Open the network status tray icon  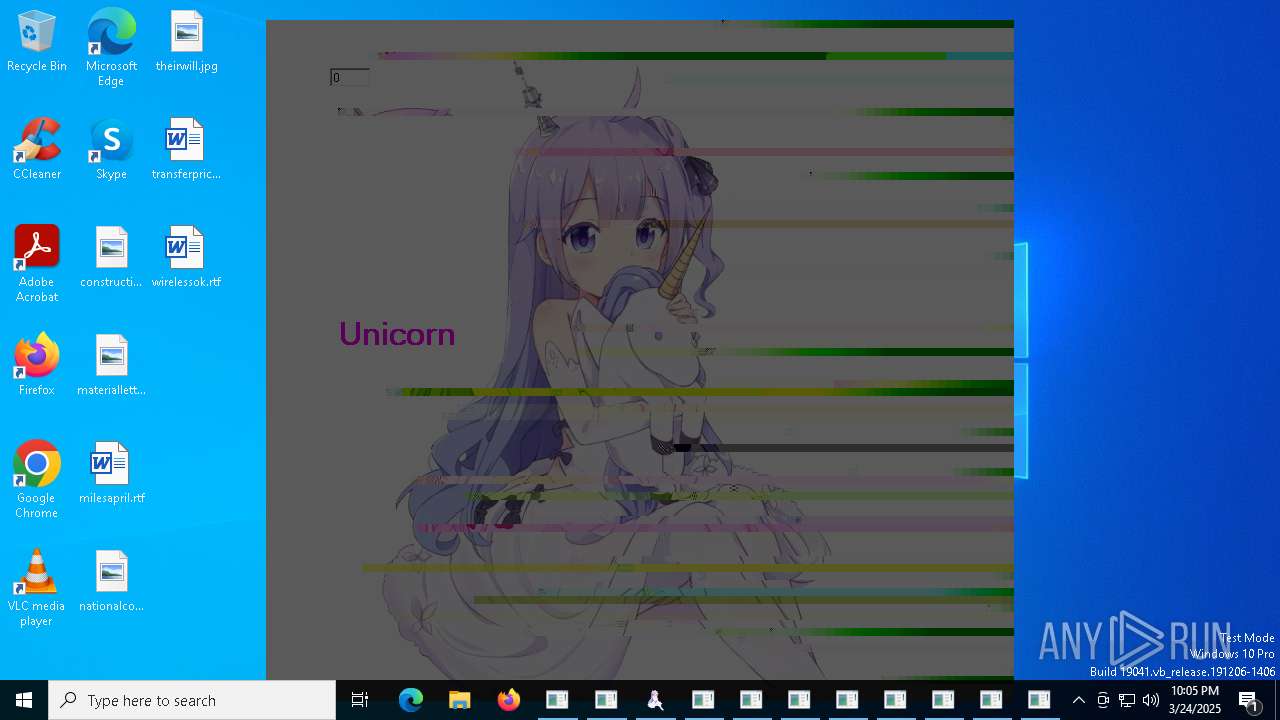click(1127, 700)
